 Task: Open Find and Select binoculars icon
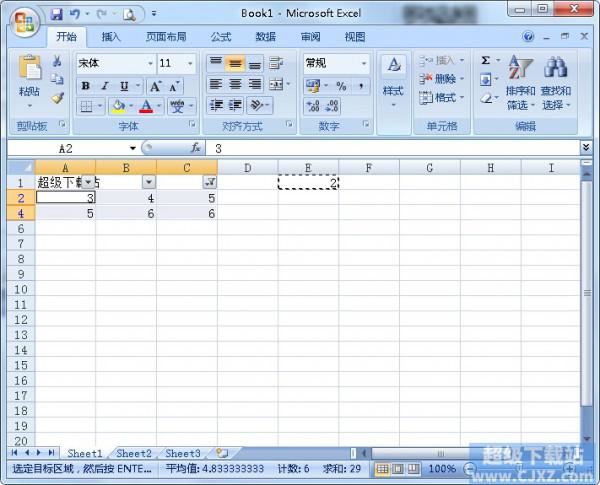click(555, 82)
